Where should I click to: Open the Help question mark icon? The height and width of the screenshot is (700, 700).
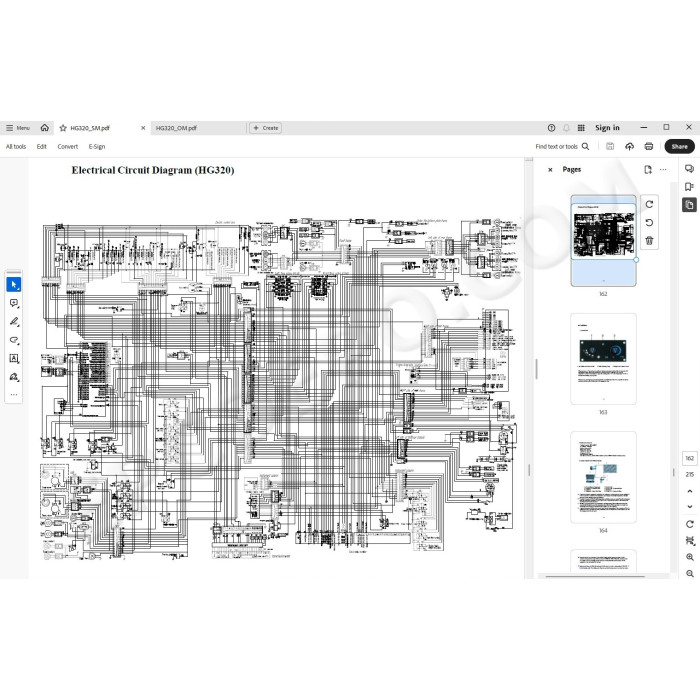pos(551,128)
